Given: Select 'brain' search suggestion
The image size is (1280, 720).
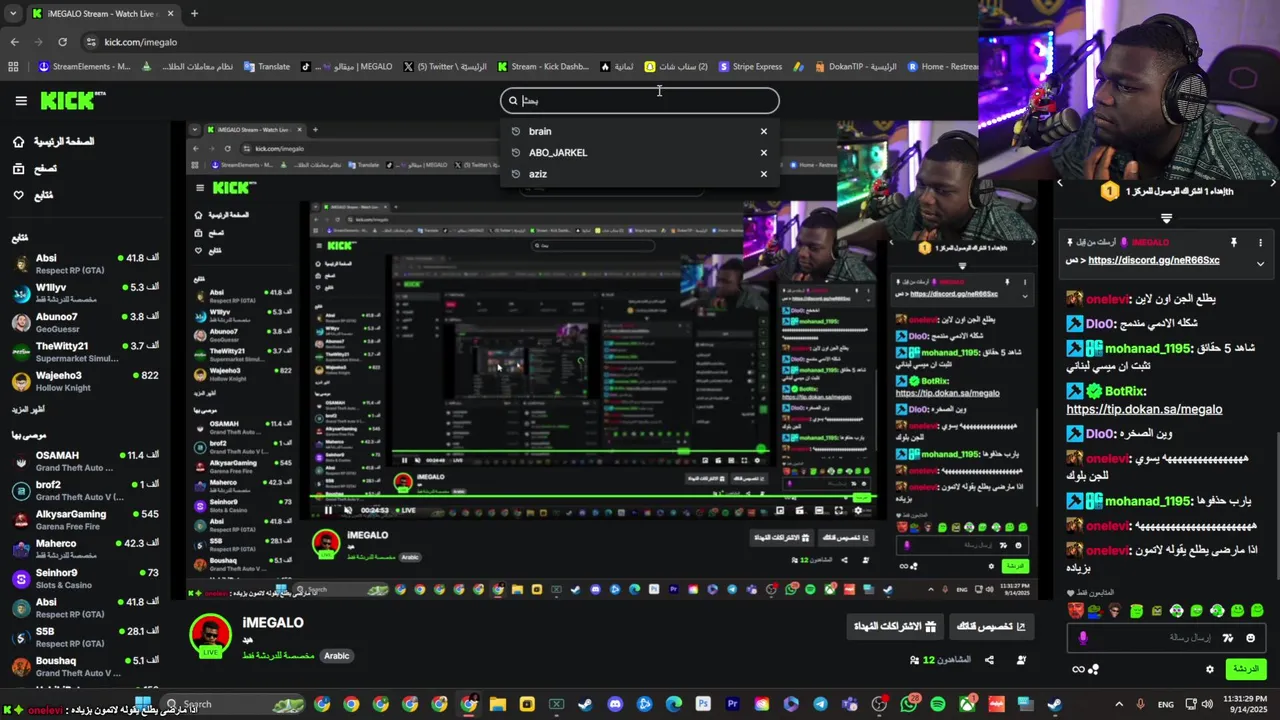Looking at the screenshot, I should click(x=640, y=131).
